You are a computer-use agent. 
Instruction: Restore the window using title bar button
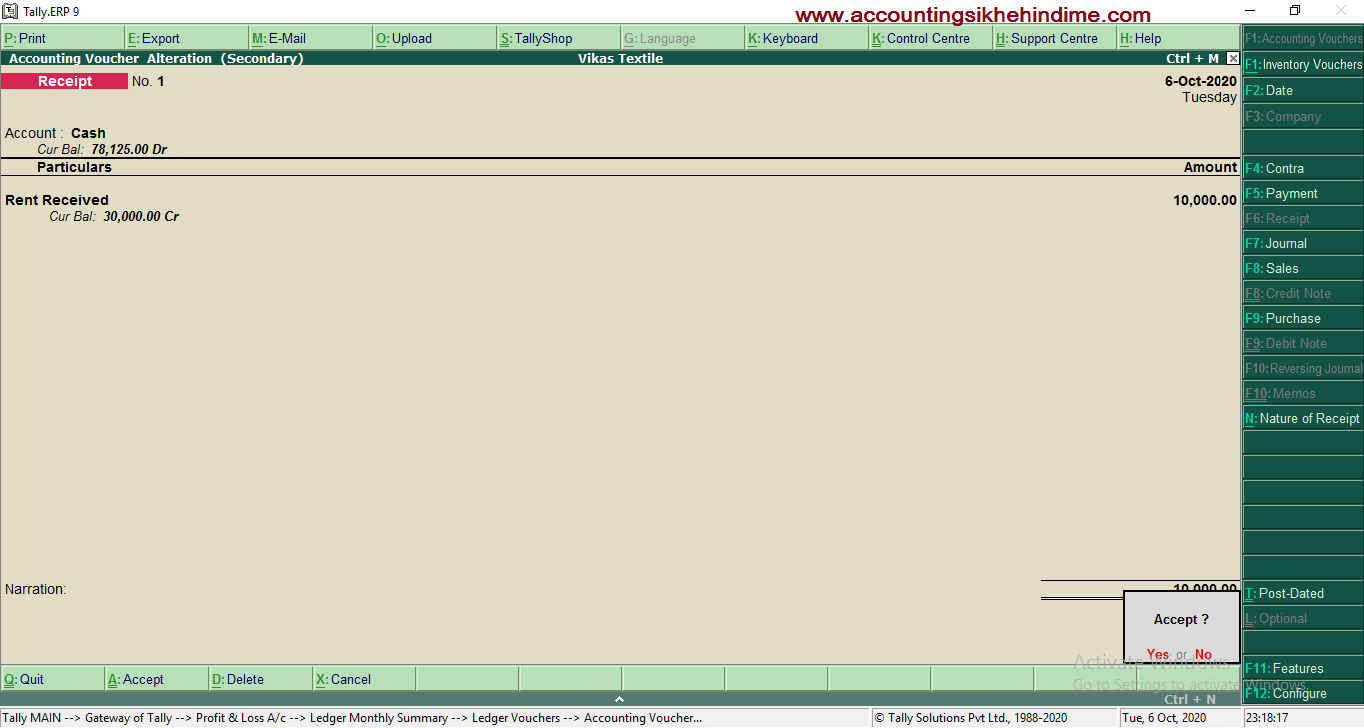(x=1295, y=11)
